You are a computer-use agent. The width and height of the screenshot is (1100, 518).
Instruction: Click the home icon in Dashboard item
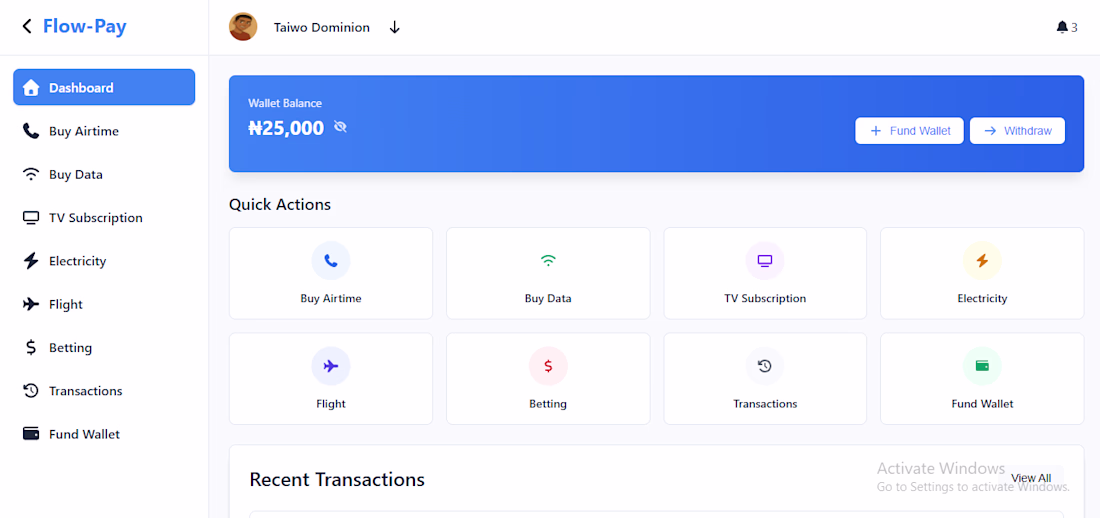coord(31,88)
